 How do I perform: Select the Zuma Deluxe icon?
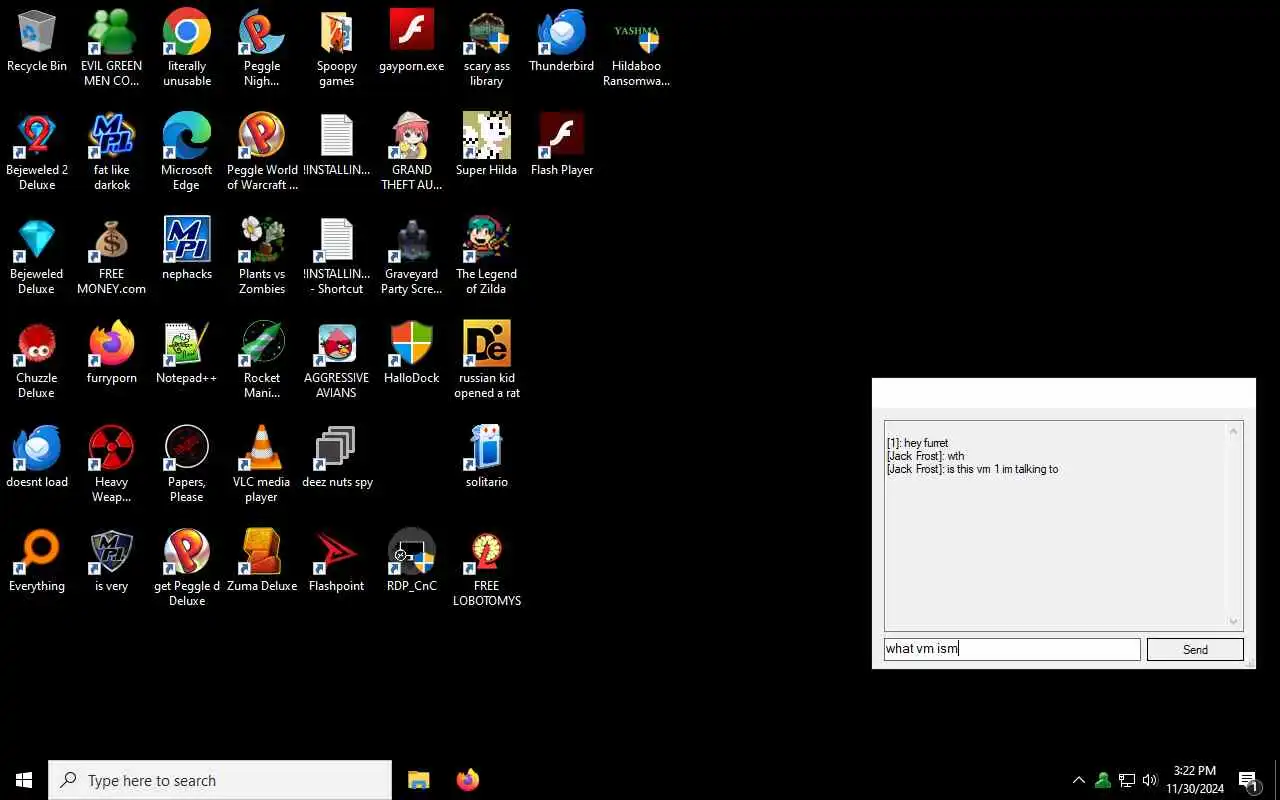click(x=262, y=561)
